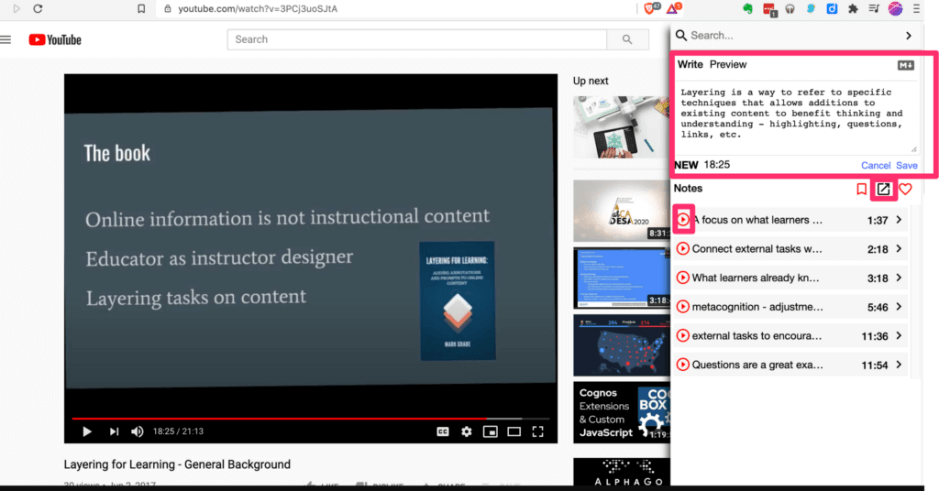The width and height of the screenshot is (939, 491).
Task: Mute the video volume speaker
Action: click(137, 432)
